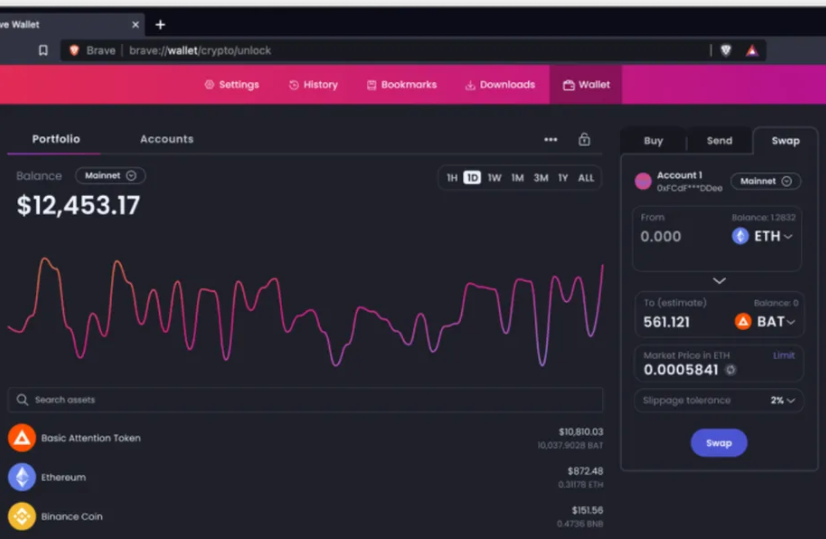
Task: Open the Mainnet network dropdown next to Balance
Action: coord(110,175)
